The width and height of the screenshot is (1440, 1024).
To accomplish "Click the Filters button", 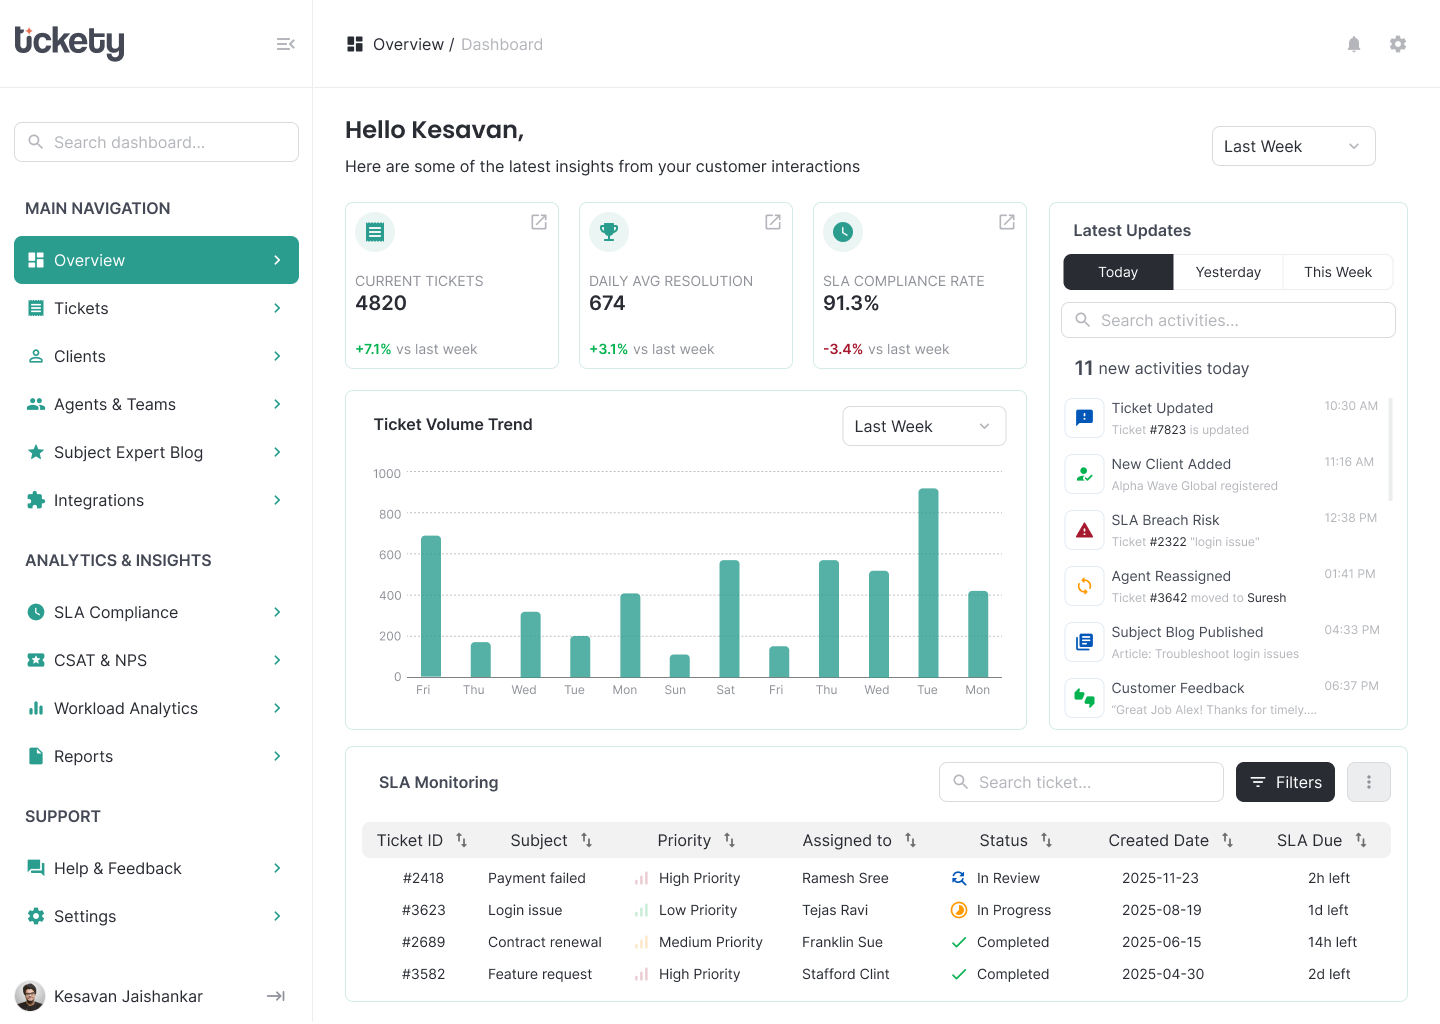I will [1285, 782].
